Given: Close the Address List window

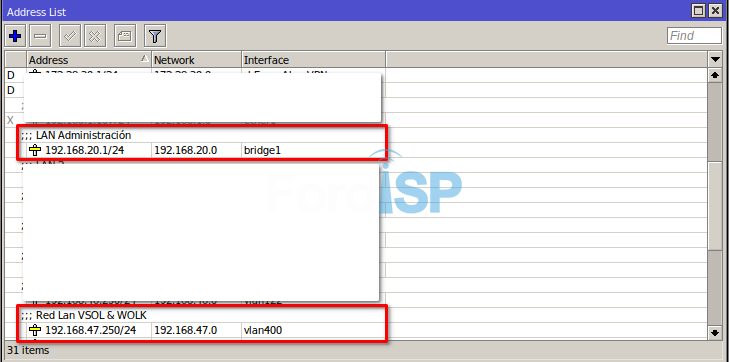Looking at the screenshot, I should pyautogui.click(x=715, y=11).
